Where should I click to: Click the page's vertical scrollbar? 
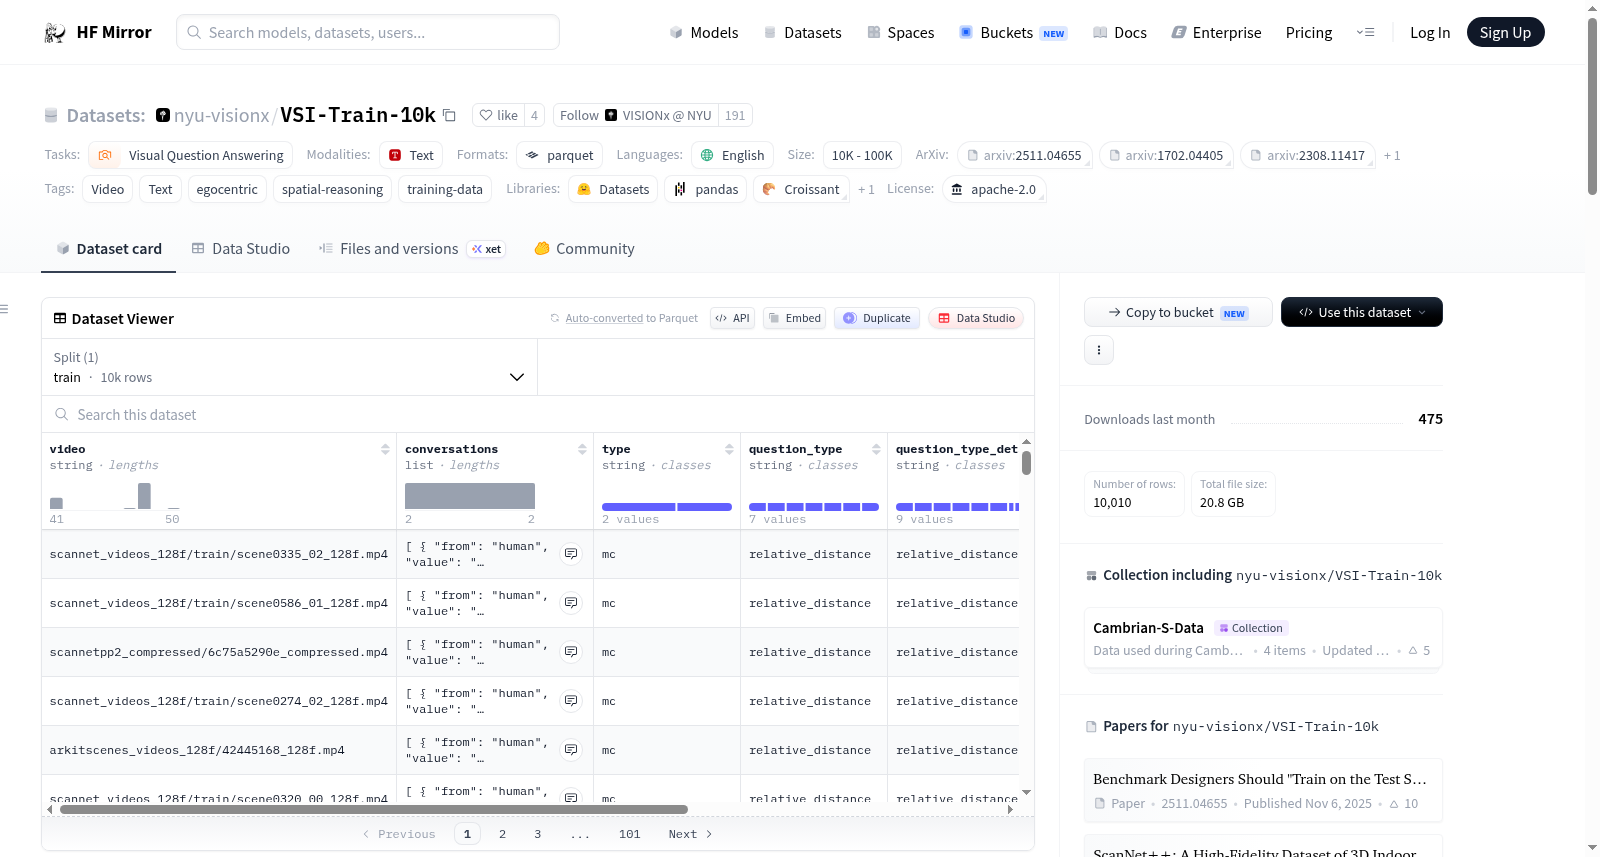pos(1592,107)
